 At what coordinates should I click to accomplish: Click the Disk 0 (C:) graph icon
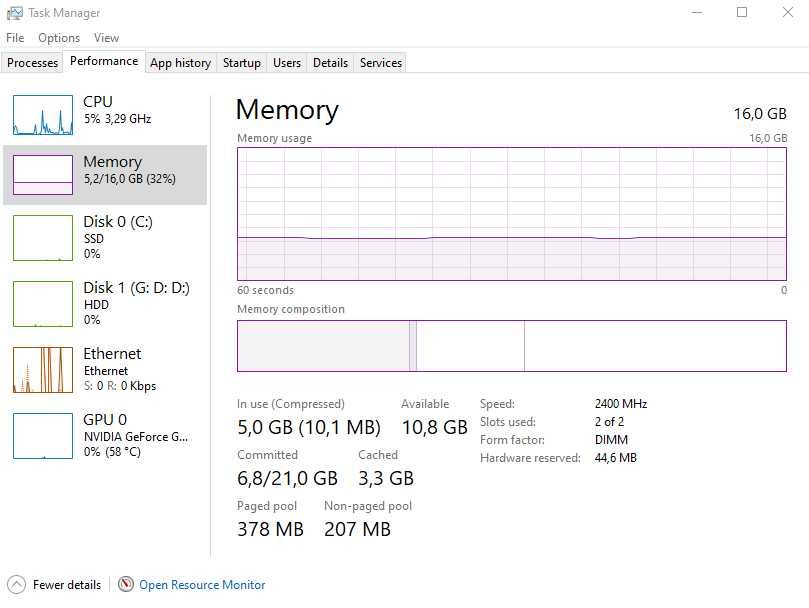43,237
